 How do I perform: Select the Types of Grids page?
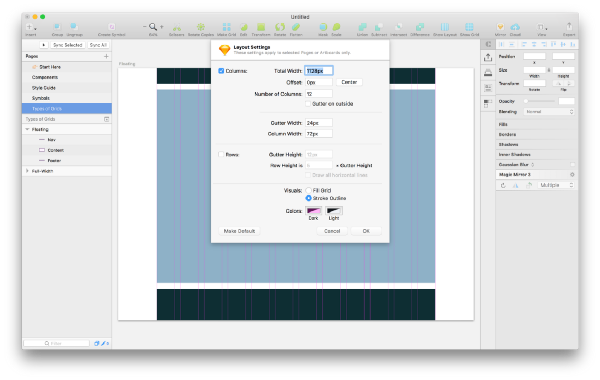(67, 109)
